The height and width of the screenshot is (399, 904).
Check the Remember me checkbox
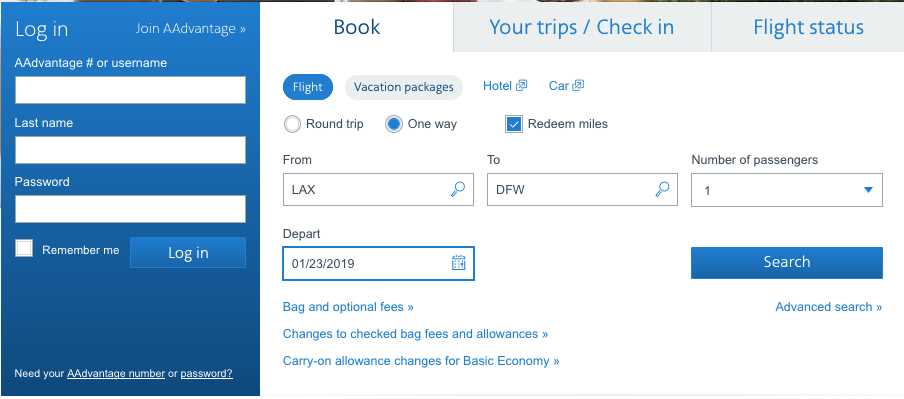point(24,249)
